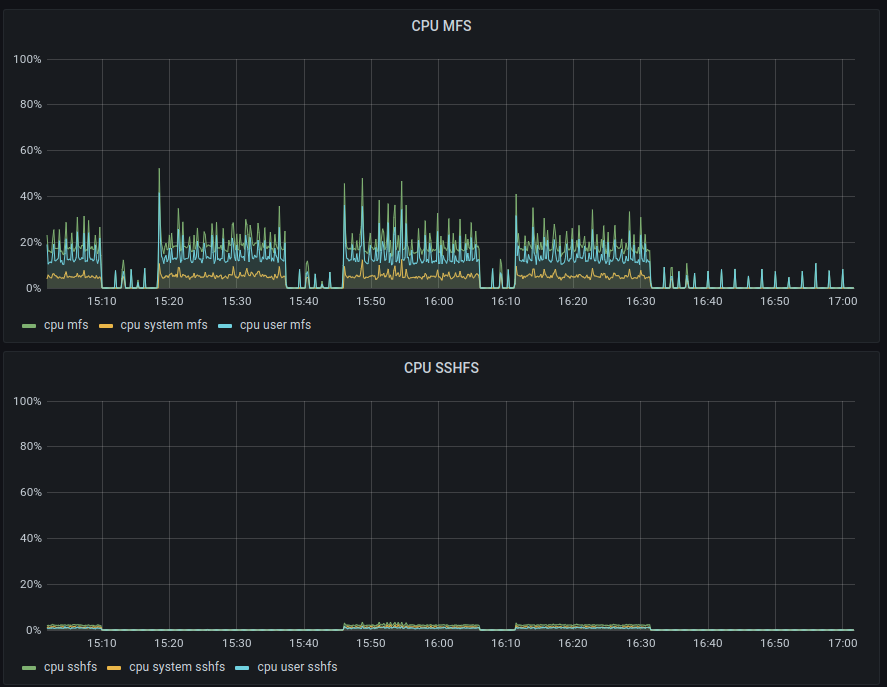887x687 pixels.
Task: Select the 'cpu user sshfs' legend label
Action: [x=297, y=667]
